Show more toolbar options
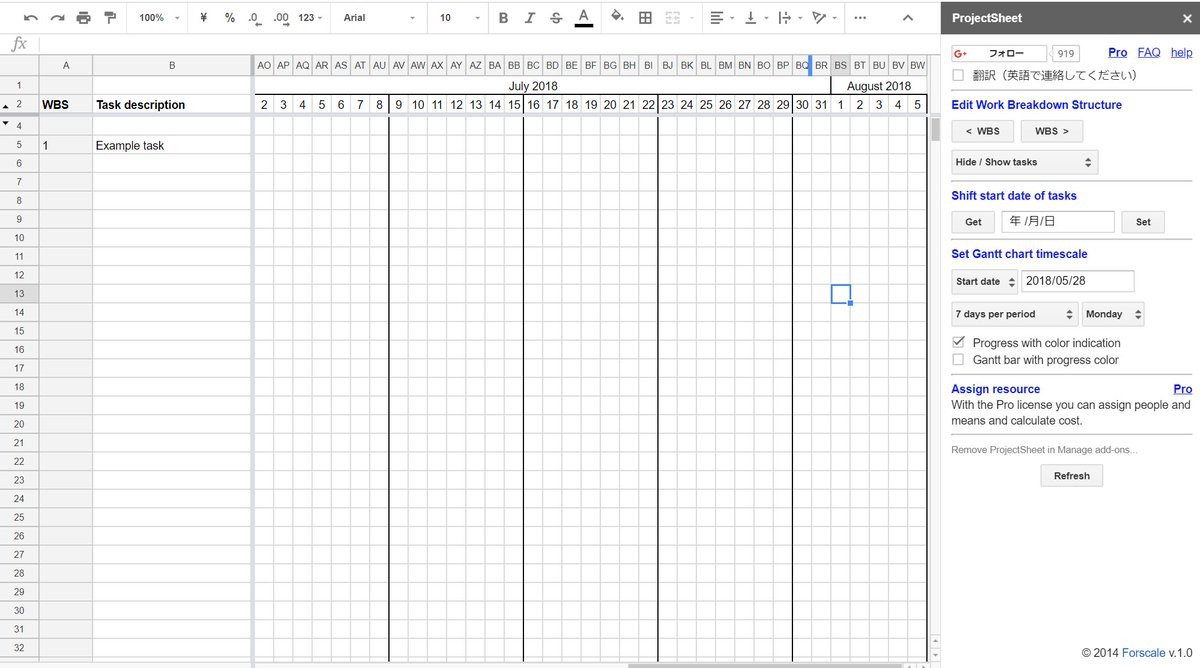The image size is (1200, 668). pos(860,18)
